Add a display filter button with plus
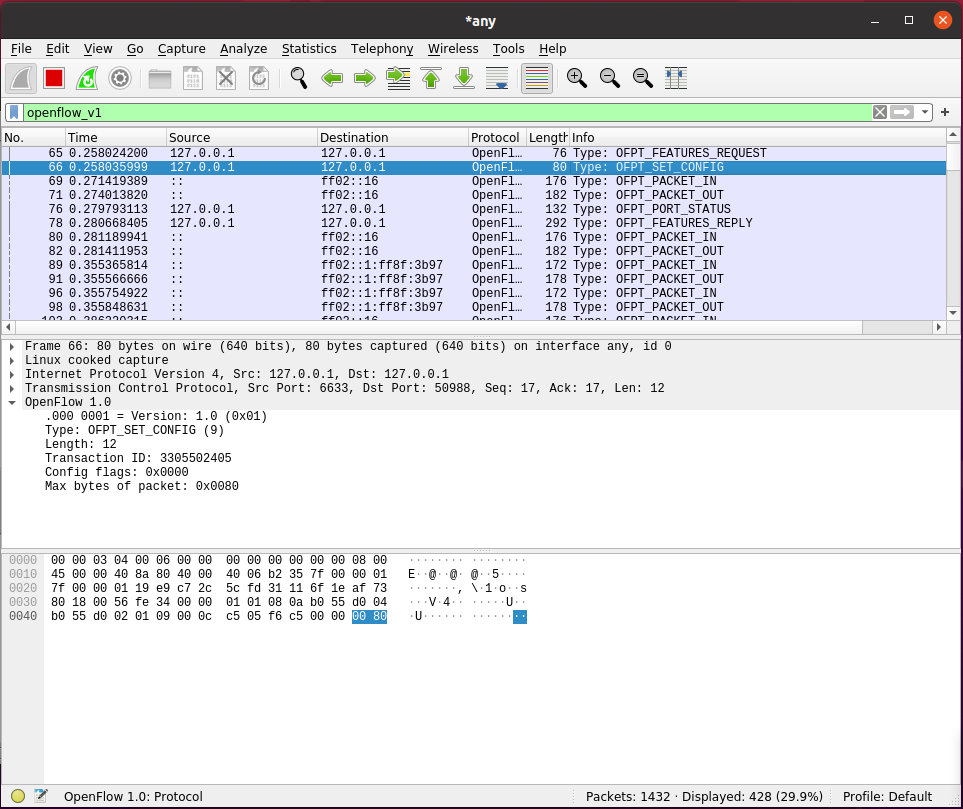Viewport: 963px width, 809px height. pos(945,112)
